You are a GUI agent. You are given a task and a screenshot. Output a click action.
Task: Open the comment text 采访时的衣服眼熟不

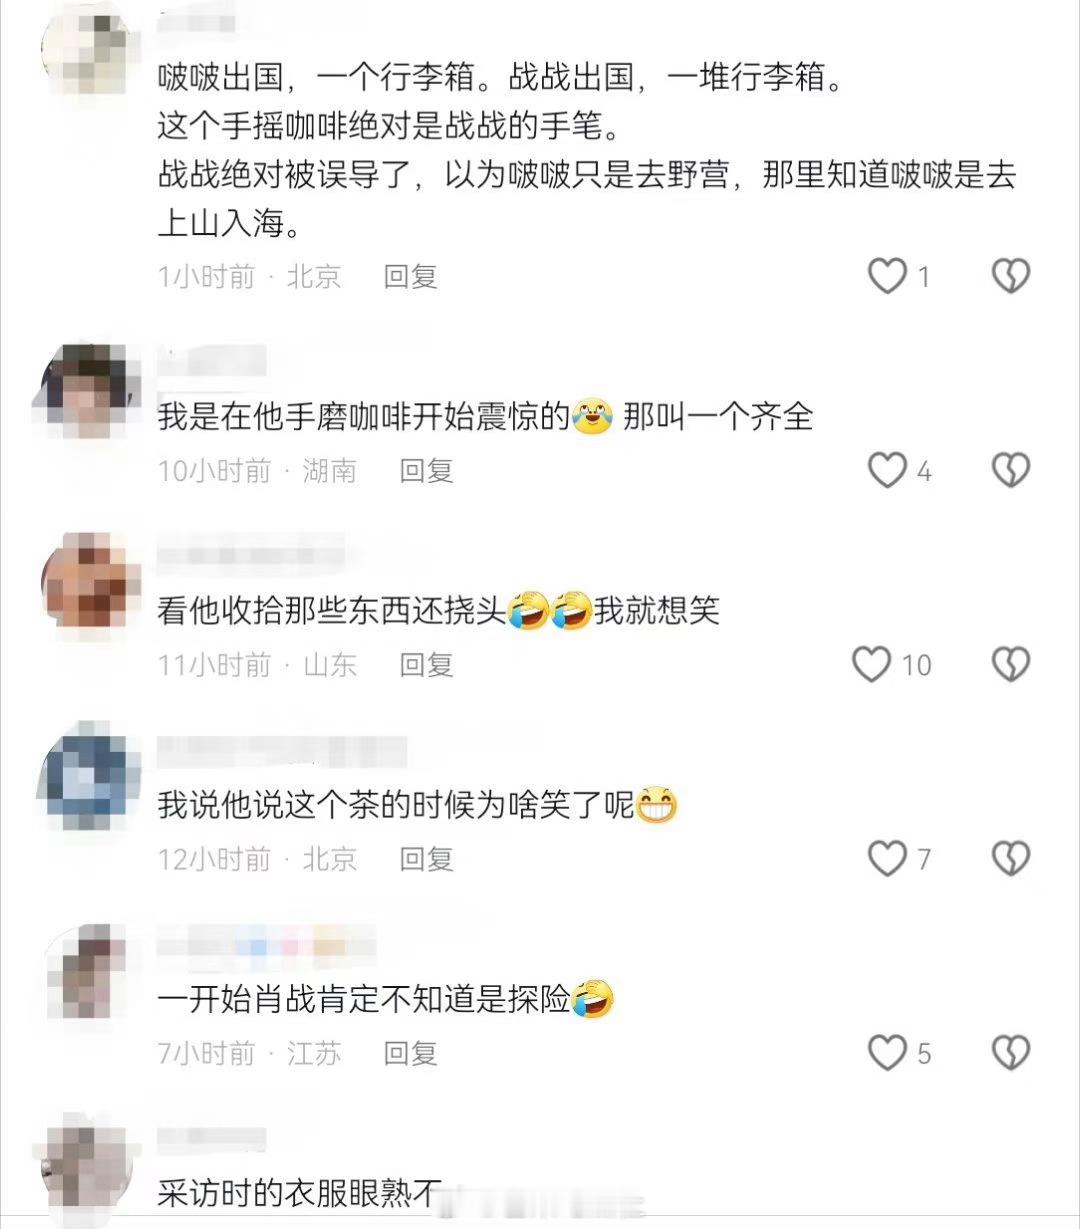tap(300, 1193)
